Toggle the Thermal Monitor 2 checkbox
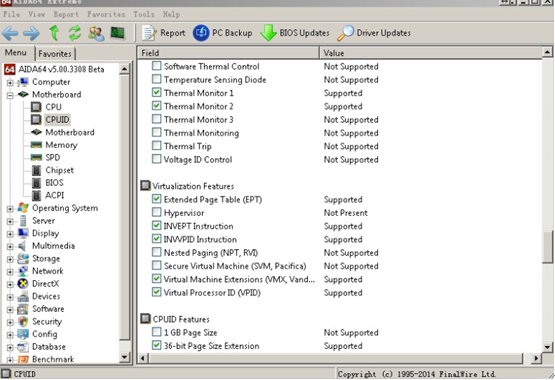 coord(156,105)
